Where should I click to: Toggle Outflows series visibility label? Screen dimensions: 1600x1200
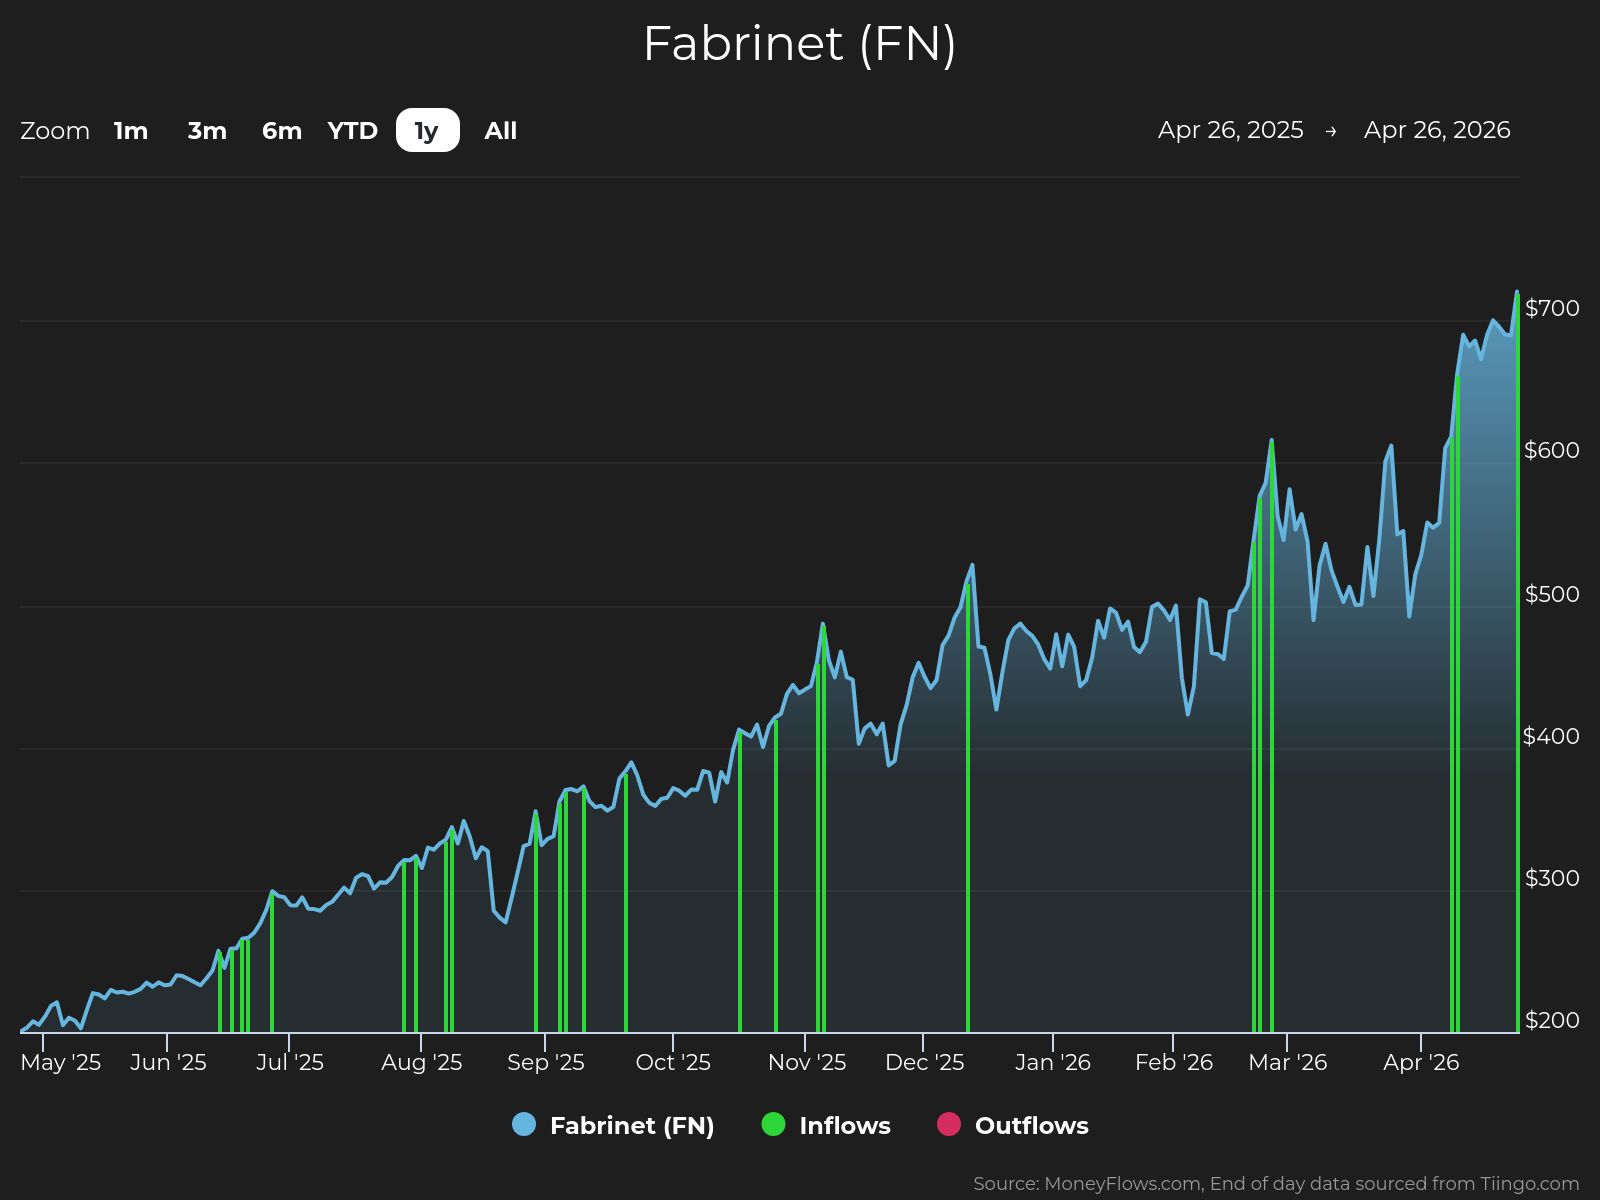(1031, 1125)
